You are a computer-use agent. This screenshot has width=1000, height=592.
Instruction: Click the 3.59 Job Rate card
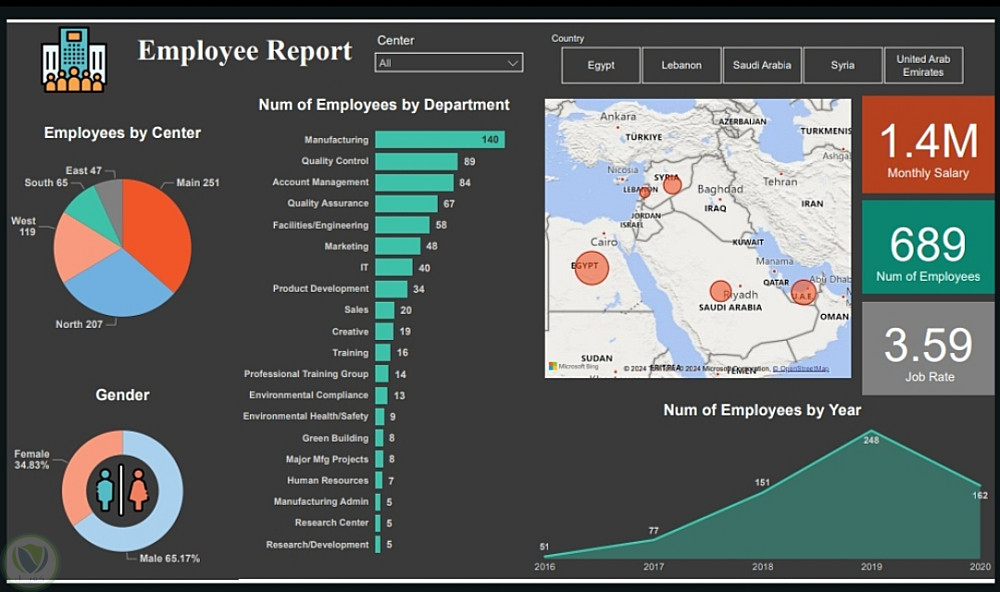click(x=928, y=348)
